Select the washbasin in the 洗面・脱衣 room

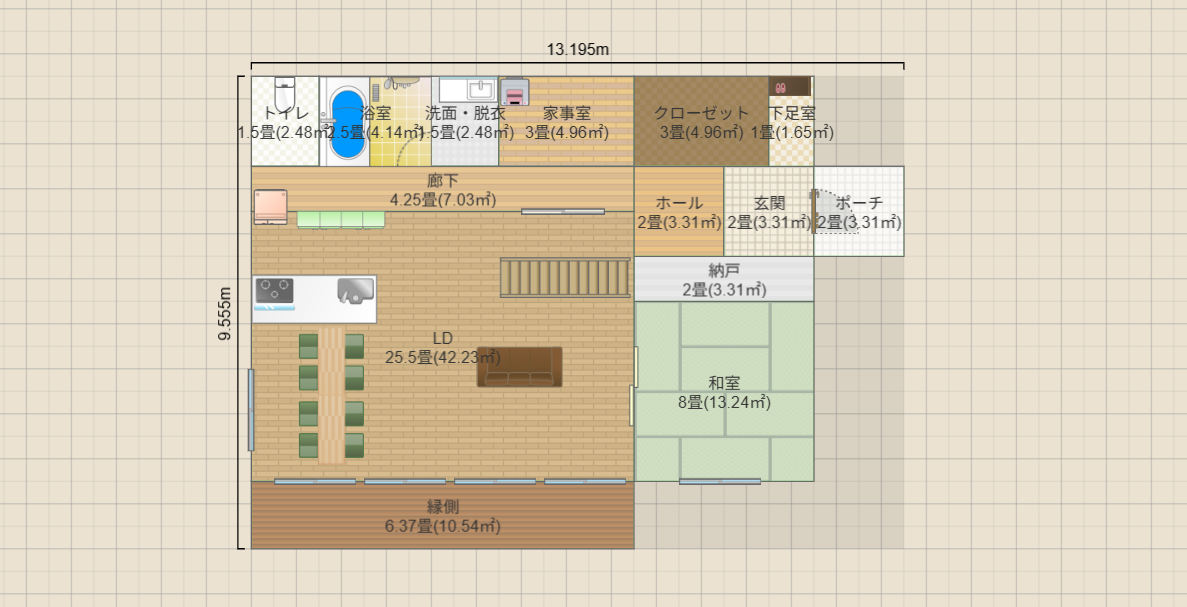pyautogui.click(x=467, y=90)
